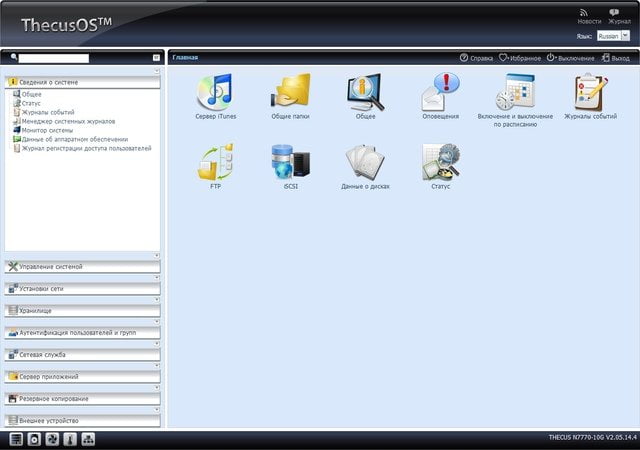
Task: Open Данные о дисках disk info icon
Action: pos(365,162)
